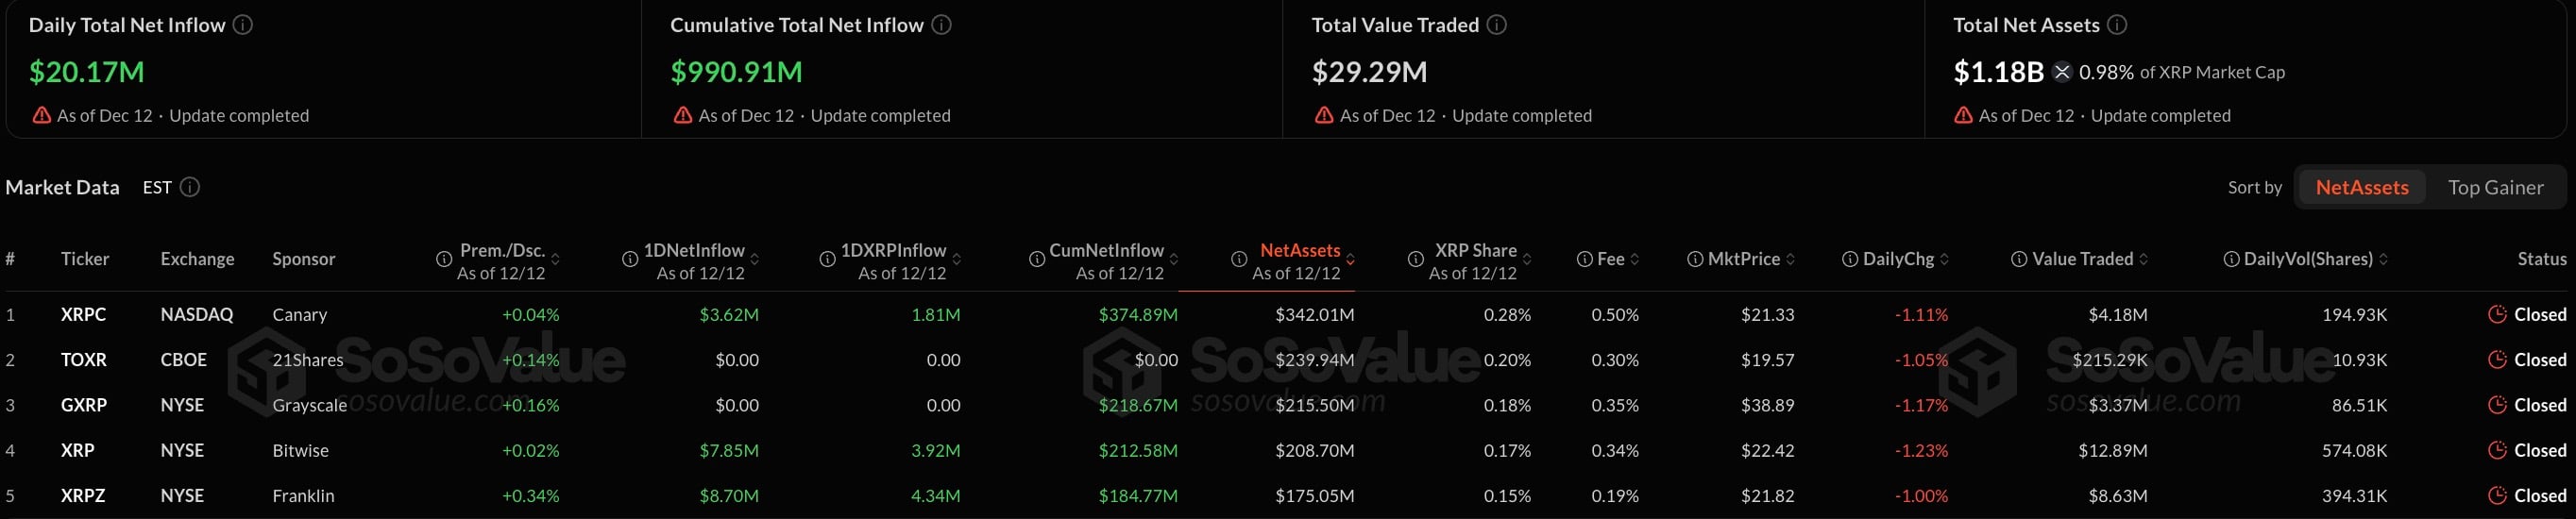Sort by Fee column arrows
The height and width of the screenshot is (519, 2576).
click(x=1635, y=259)
